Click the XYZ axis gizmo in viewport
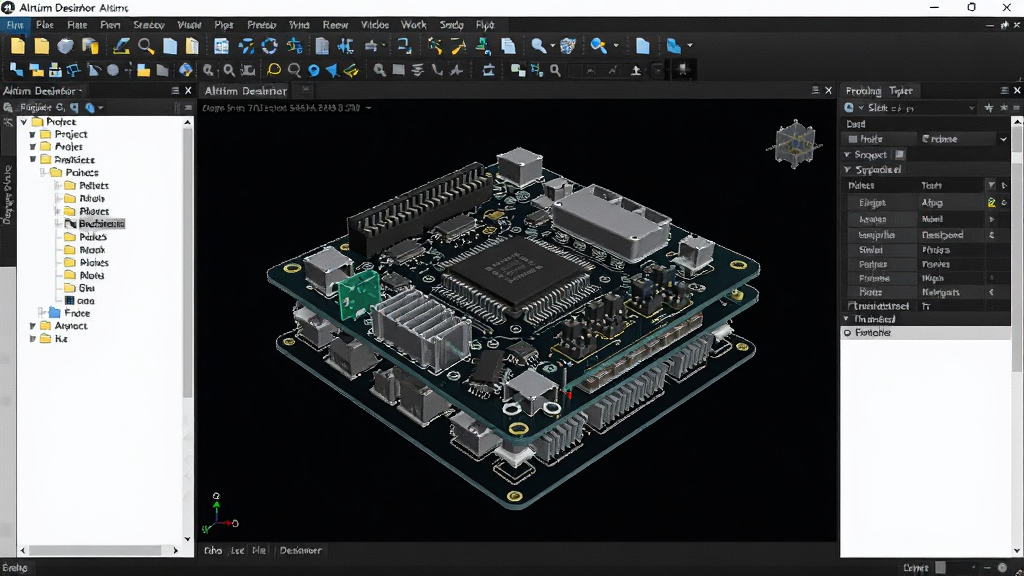 click(219, 514)
